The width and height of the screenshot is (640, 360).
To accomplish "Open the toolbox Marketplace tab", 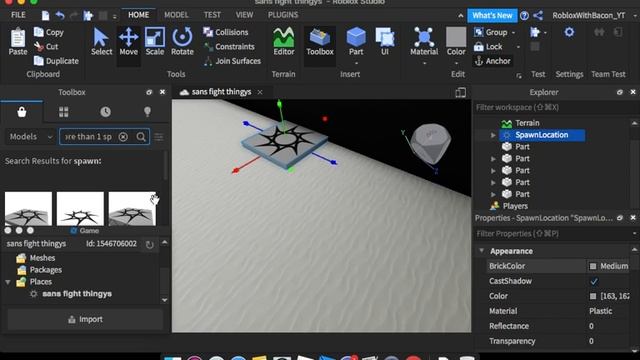I will pos(22,111).
